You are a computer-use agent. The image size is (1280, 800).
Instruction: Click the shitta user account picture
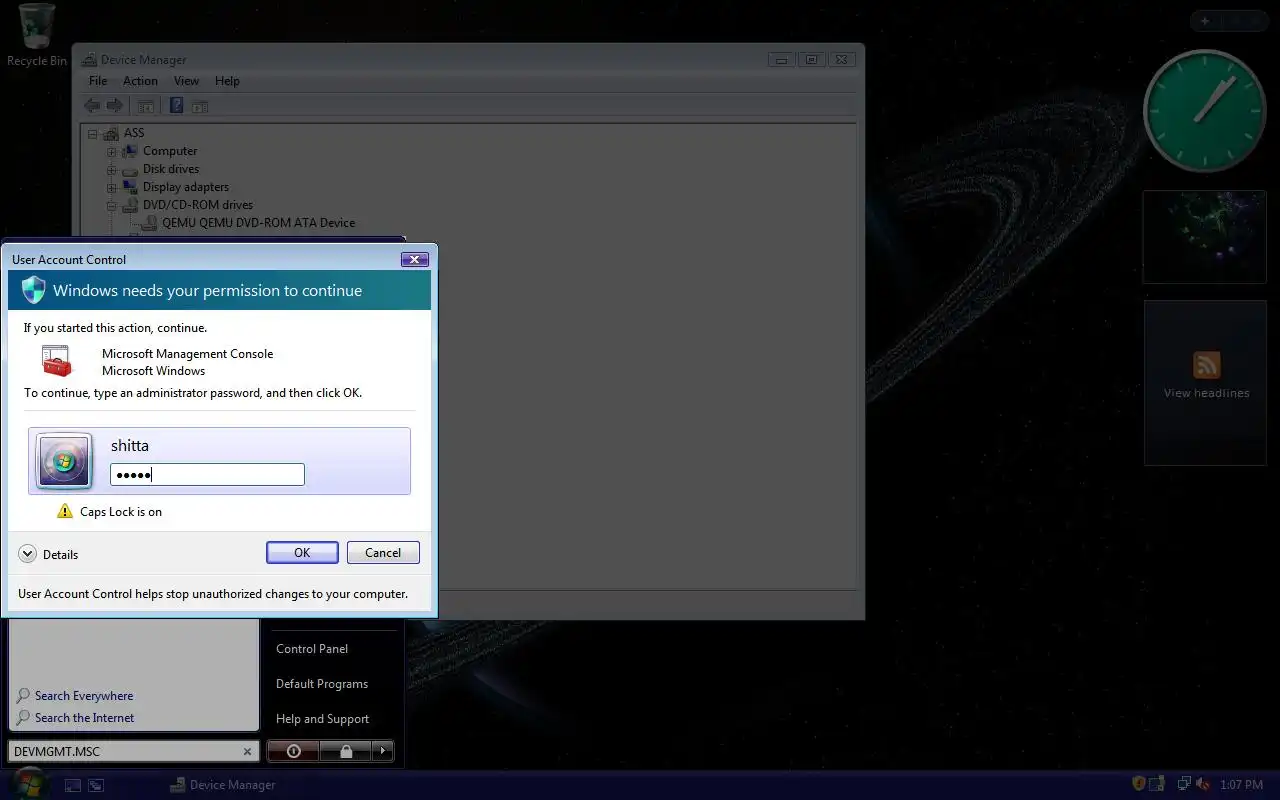(64, 461)
